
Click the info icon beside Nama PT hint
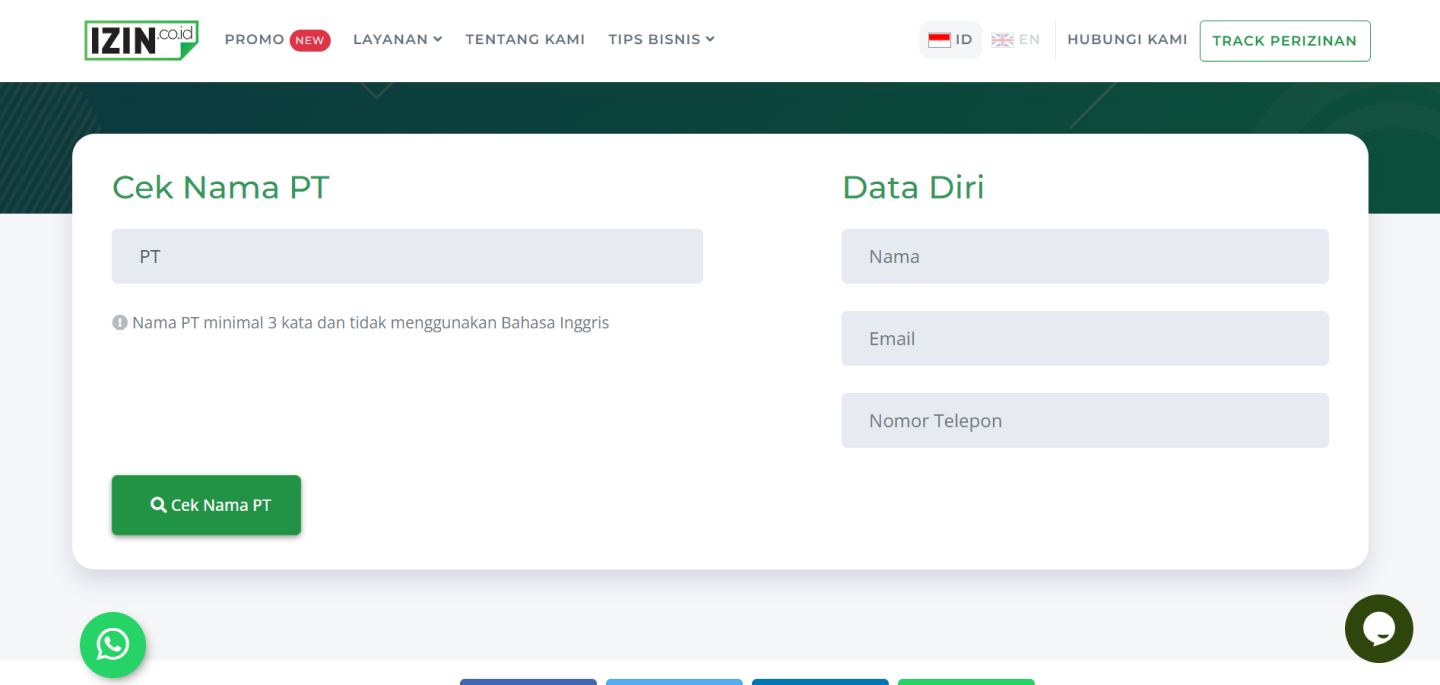[120, 323]
